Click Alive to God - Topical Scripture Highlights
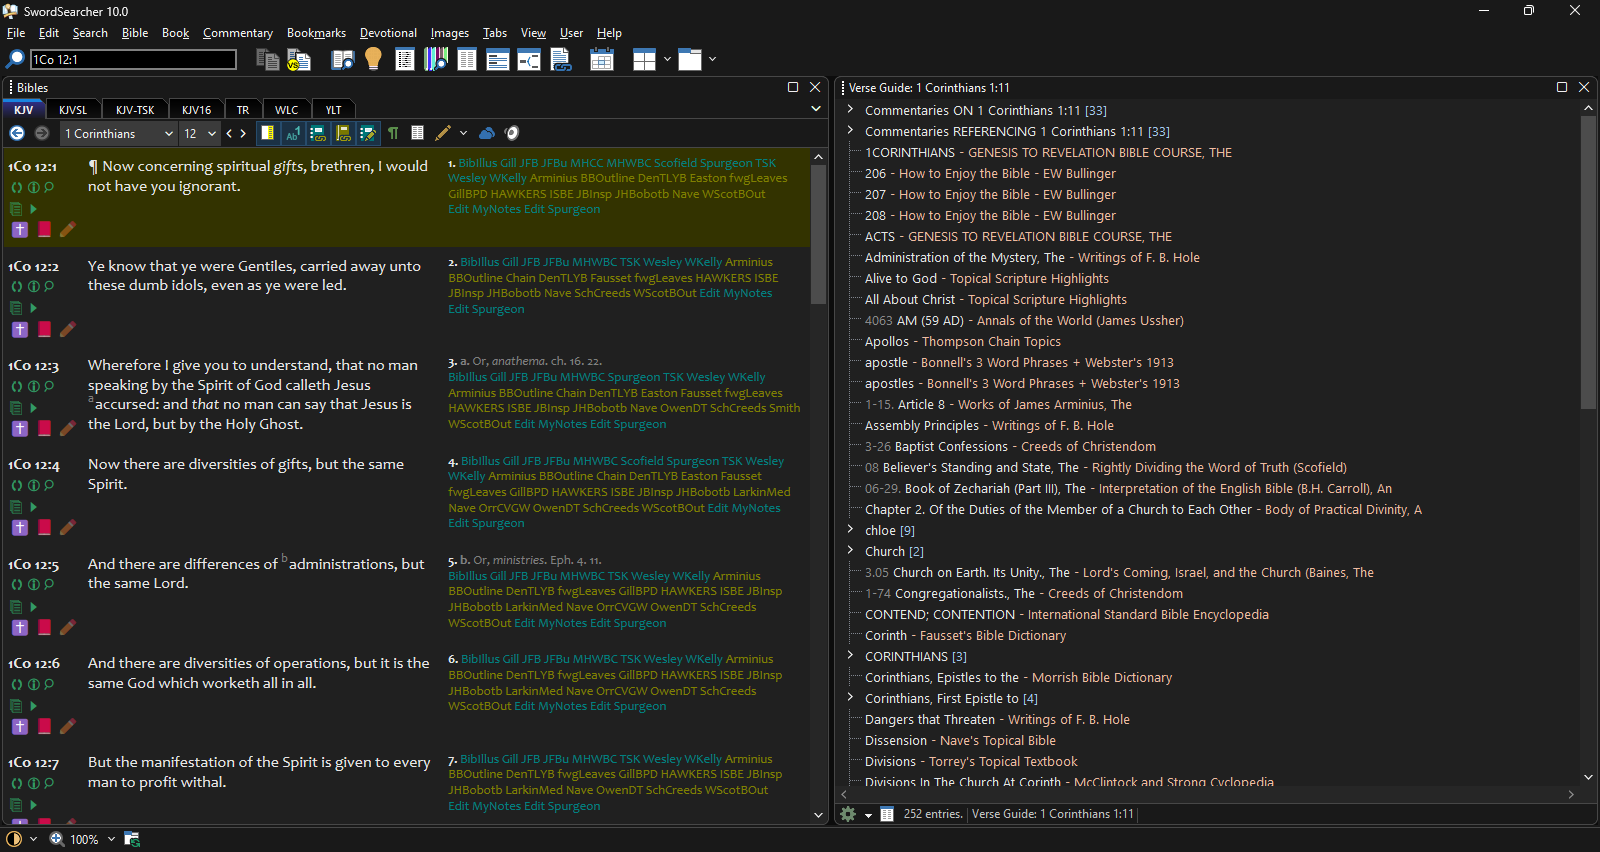 point(987,279)
